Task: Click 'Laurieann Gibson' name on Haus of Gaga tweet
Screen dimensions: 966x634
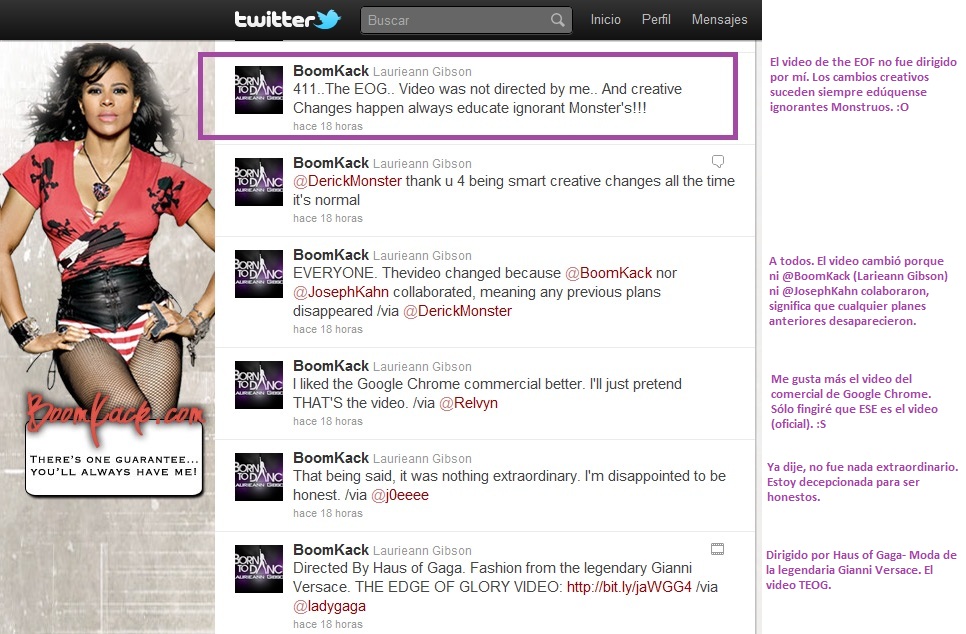Action: [422, 551]
